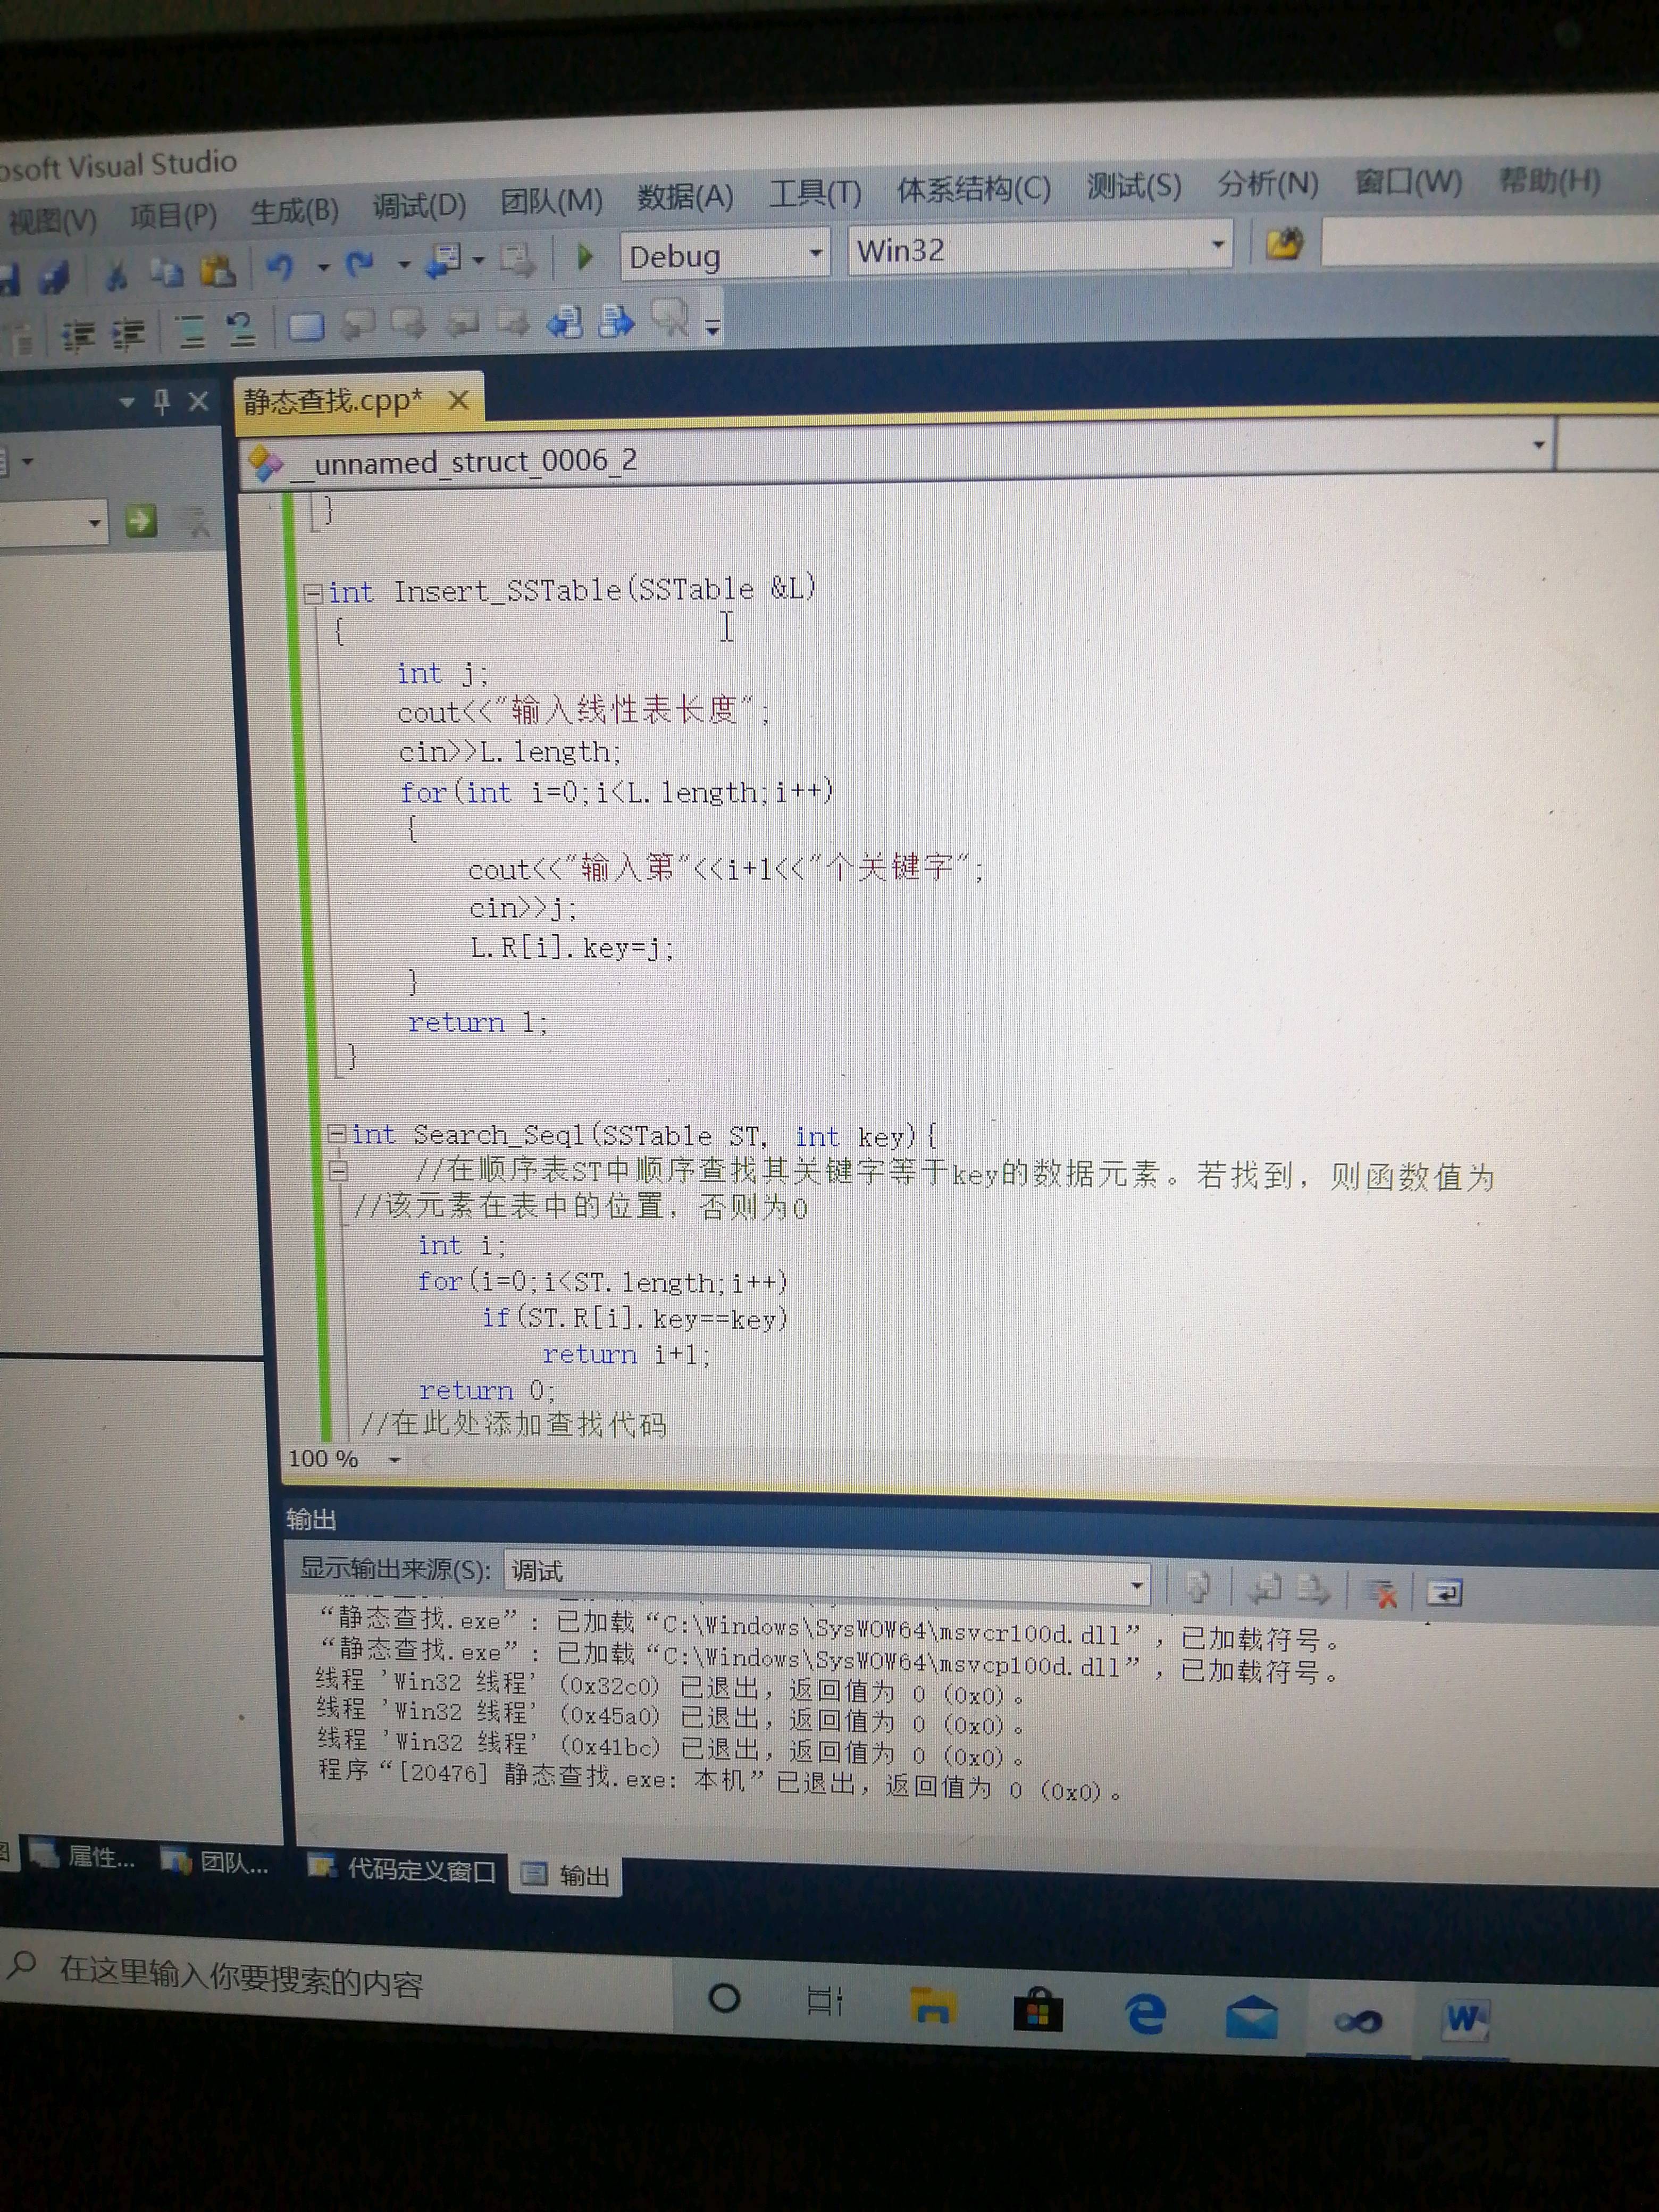Switch to Visual Studio taskbar icon

coord(1358,2022)
